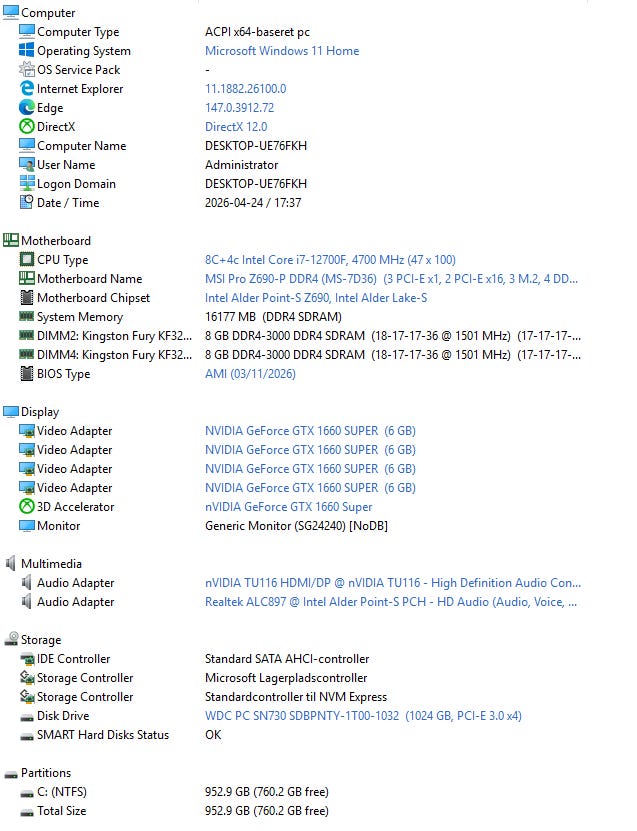Image resolution: width=637 pixels, height=831 pixels.
Task: Select the Partitions section heading
Action: point(46,773)
